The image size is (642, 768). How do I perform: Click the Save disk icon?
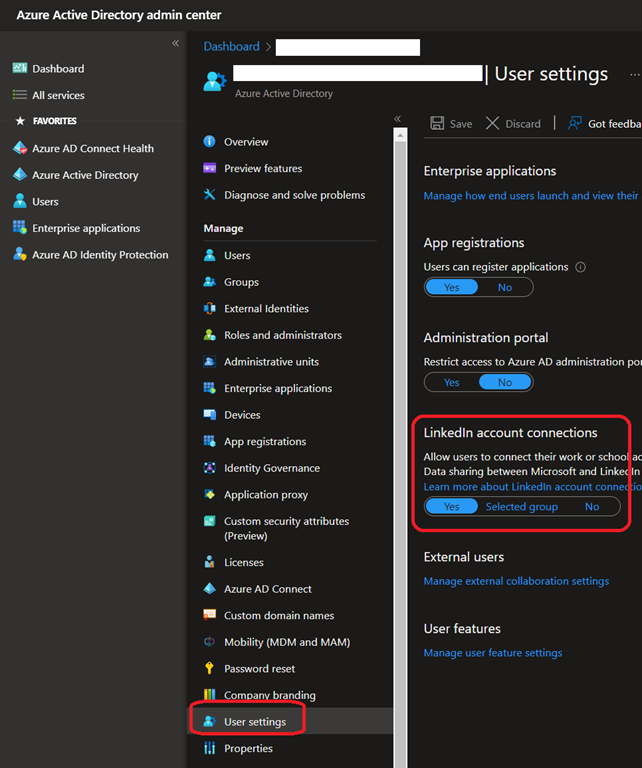[x=437, y=123]
